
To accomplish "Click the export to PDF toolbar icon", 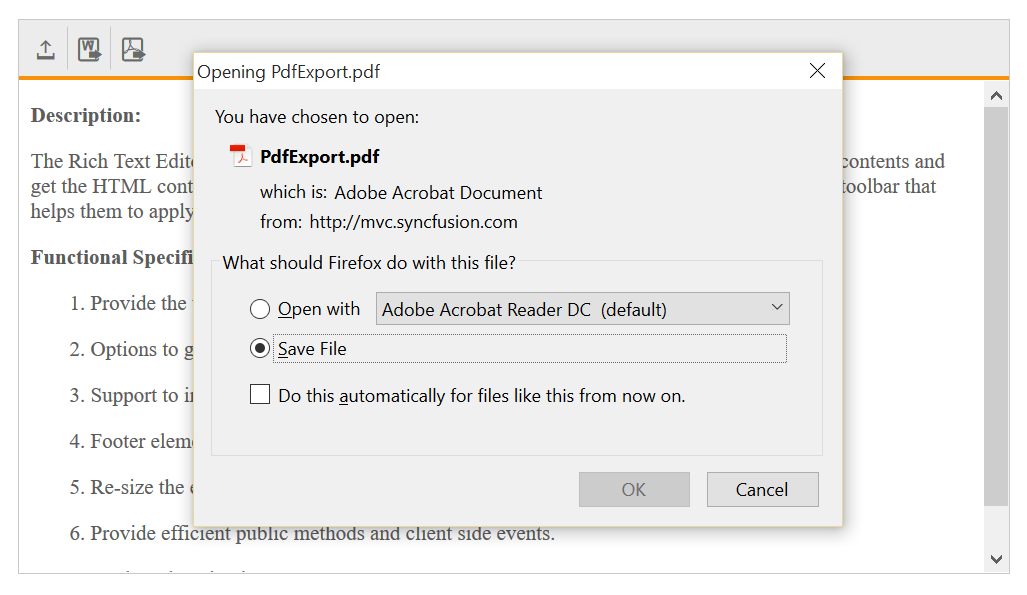I will click(x=133, y=49).
